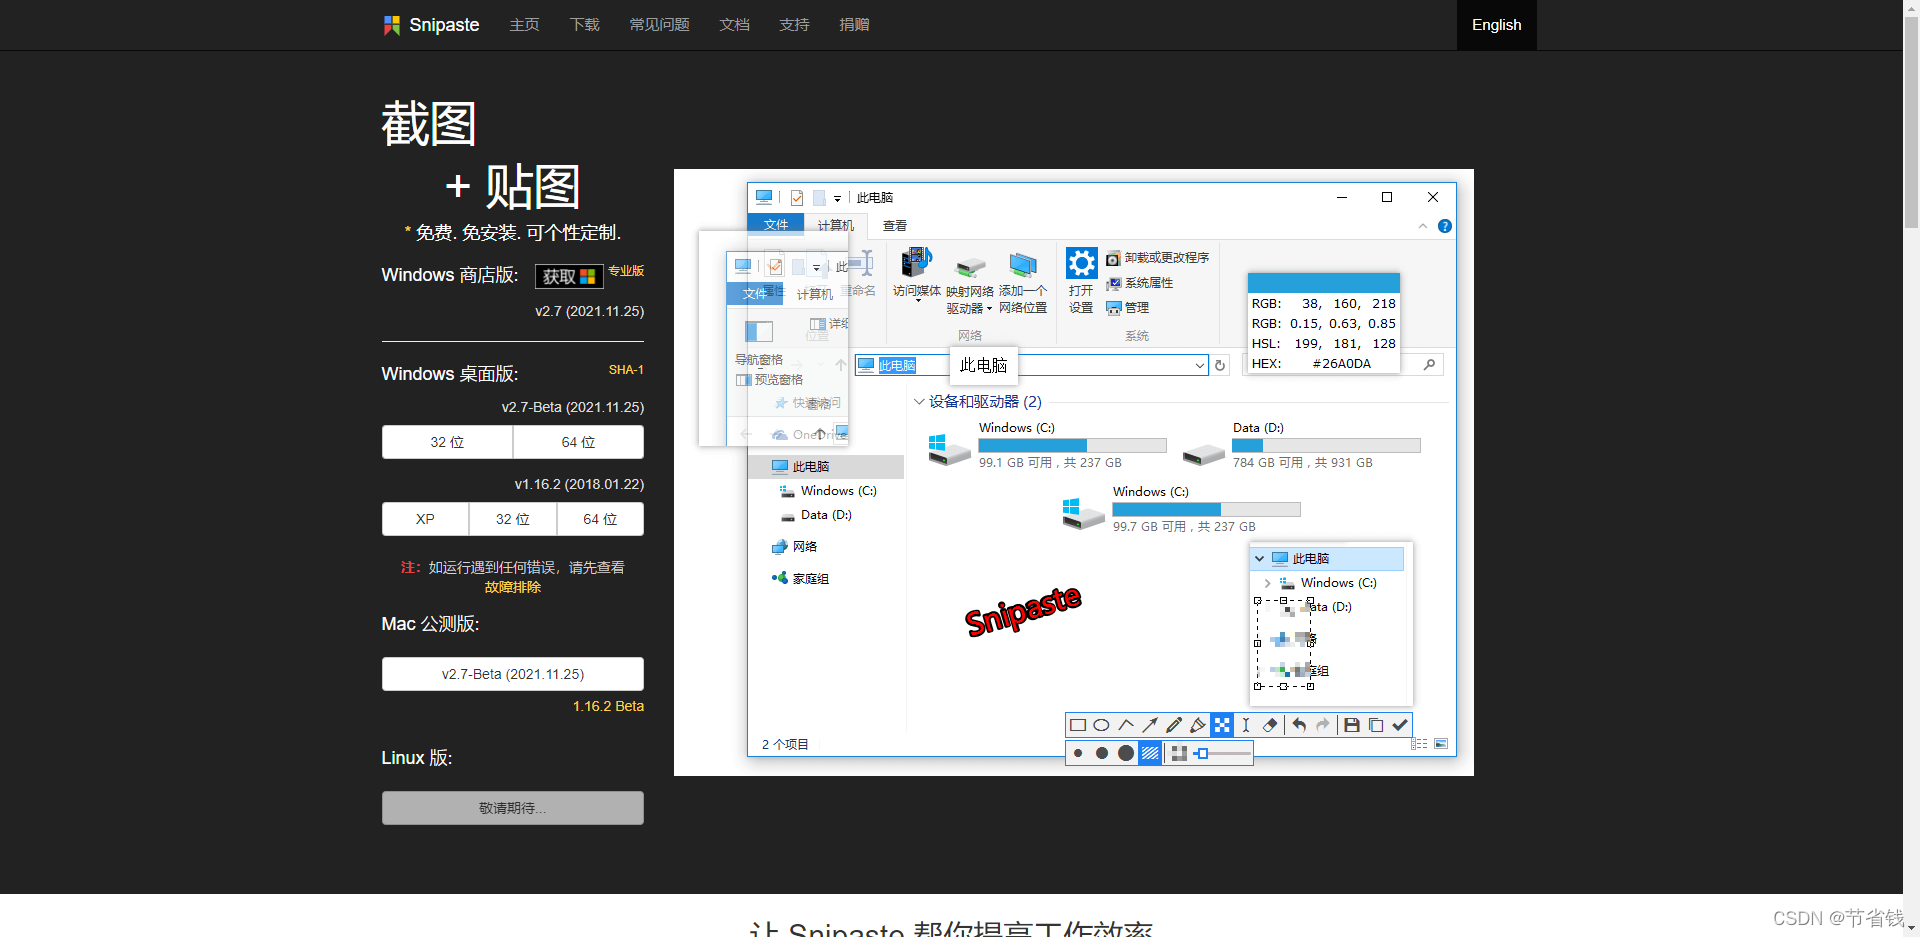The image size is (1920, 937).
Task: Click the blue help question icon
Action: (x=1445, y=226)
